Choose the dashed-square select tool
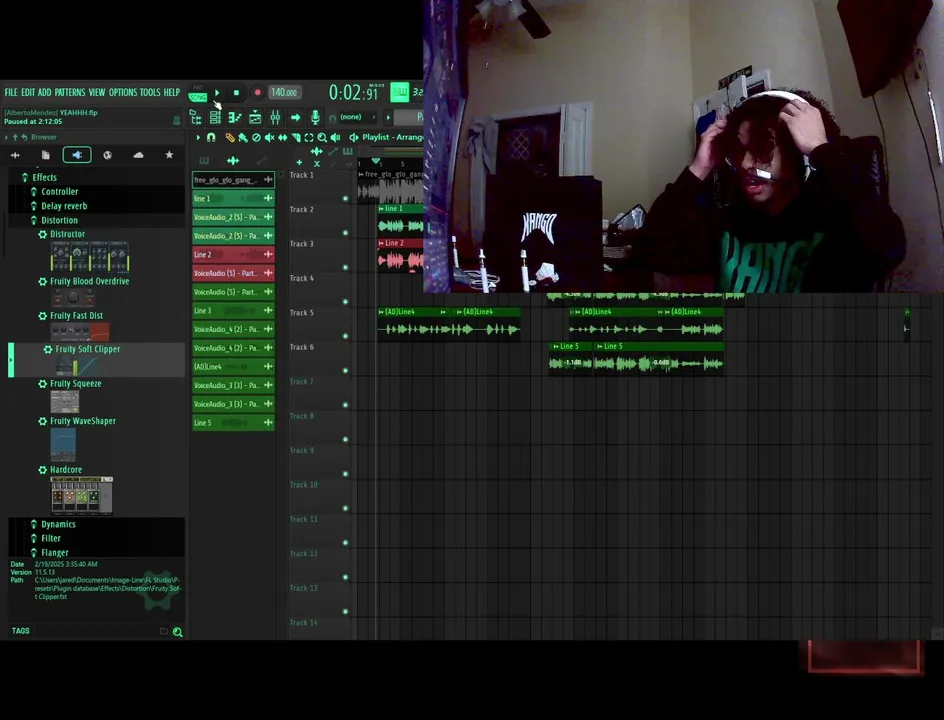The height and width of the screenshot is (720, 944). 309,138
